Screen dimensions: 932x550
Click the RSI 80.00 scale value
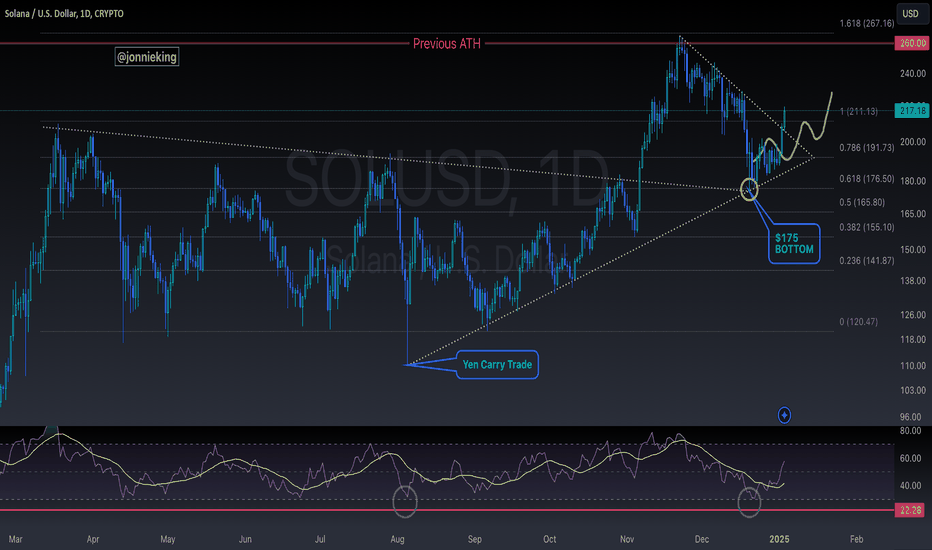tap(911, 430)
